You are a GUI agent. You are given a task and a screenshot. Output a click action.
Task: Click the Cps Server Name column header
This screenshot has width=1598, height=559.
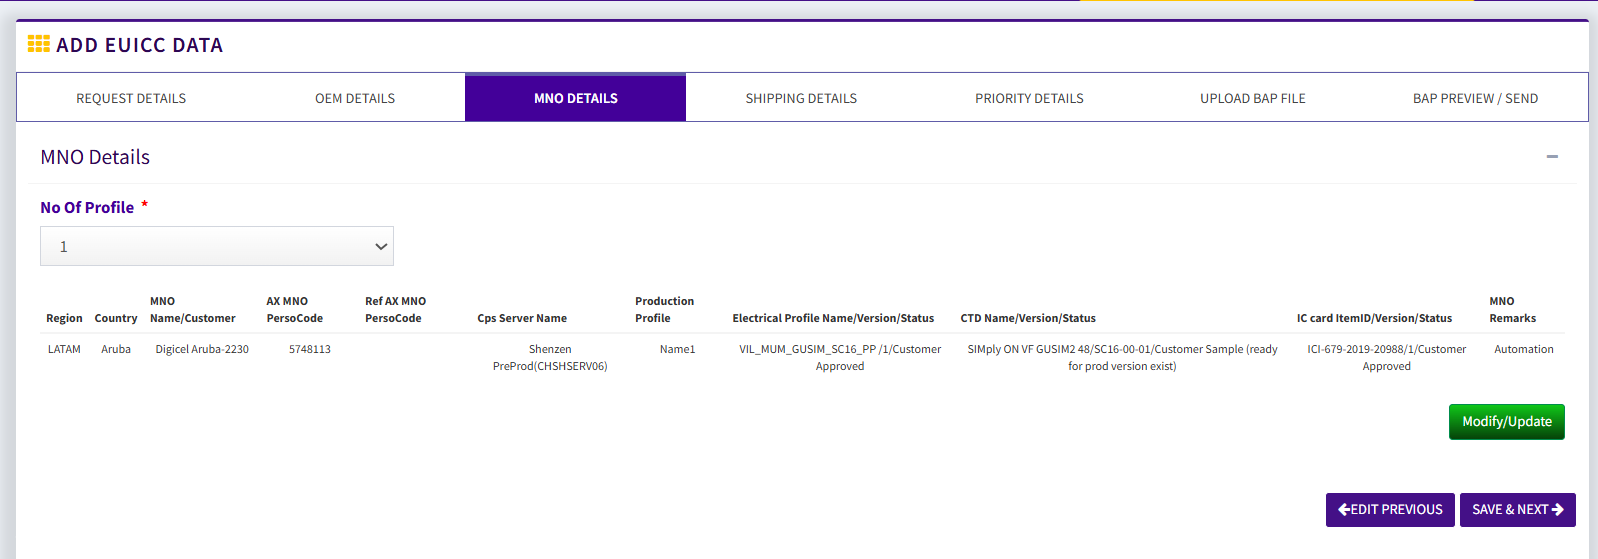(522, 318)
